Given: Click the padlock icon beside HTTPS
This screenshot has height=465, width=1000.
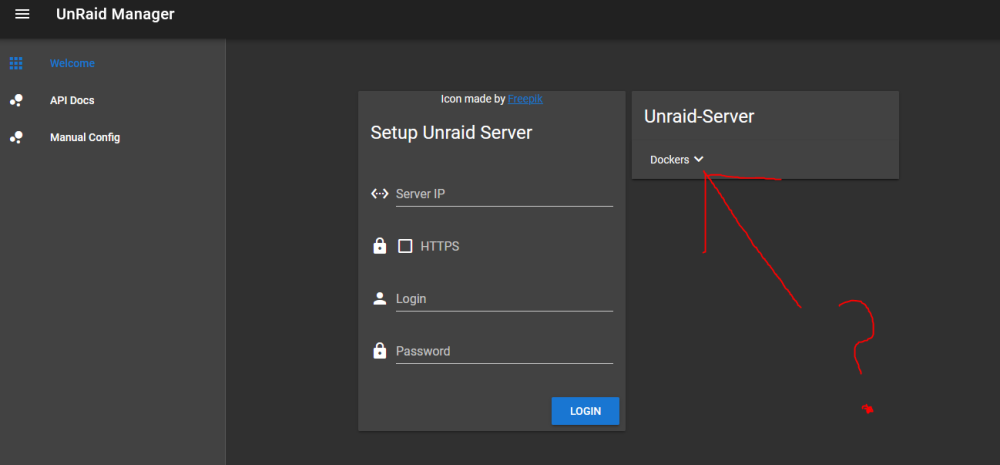Looking at the screenshot, I should click(x=379, y=246).
